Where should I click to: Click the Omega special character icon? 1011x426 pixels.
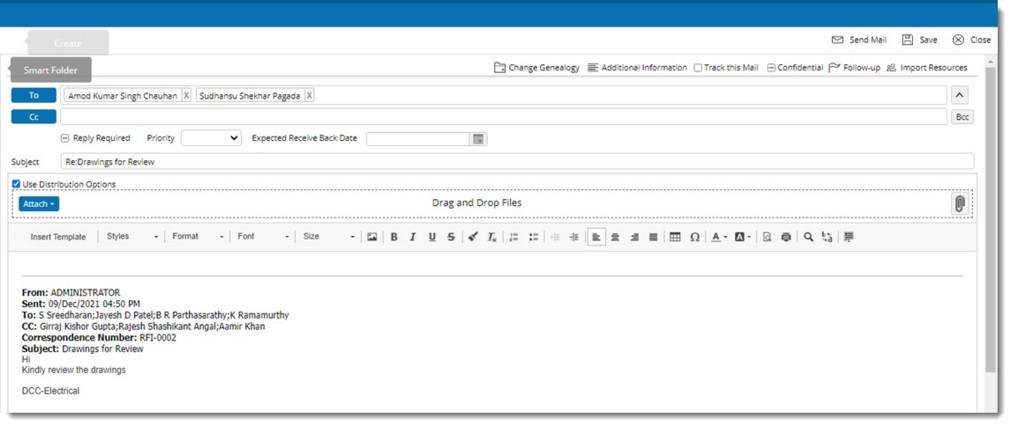click(694, 237)
